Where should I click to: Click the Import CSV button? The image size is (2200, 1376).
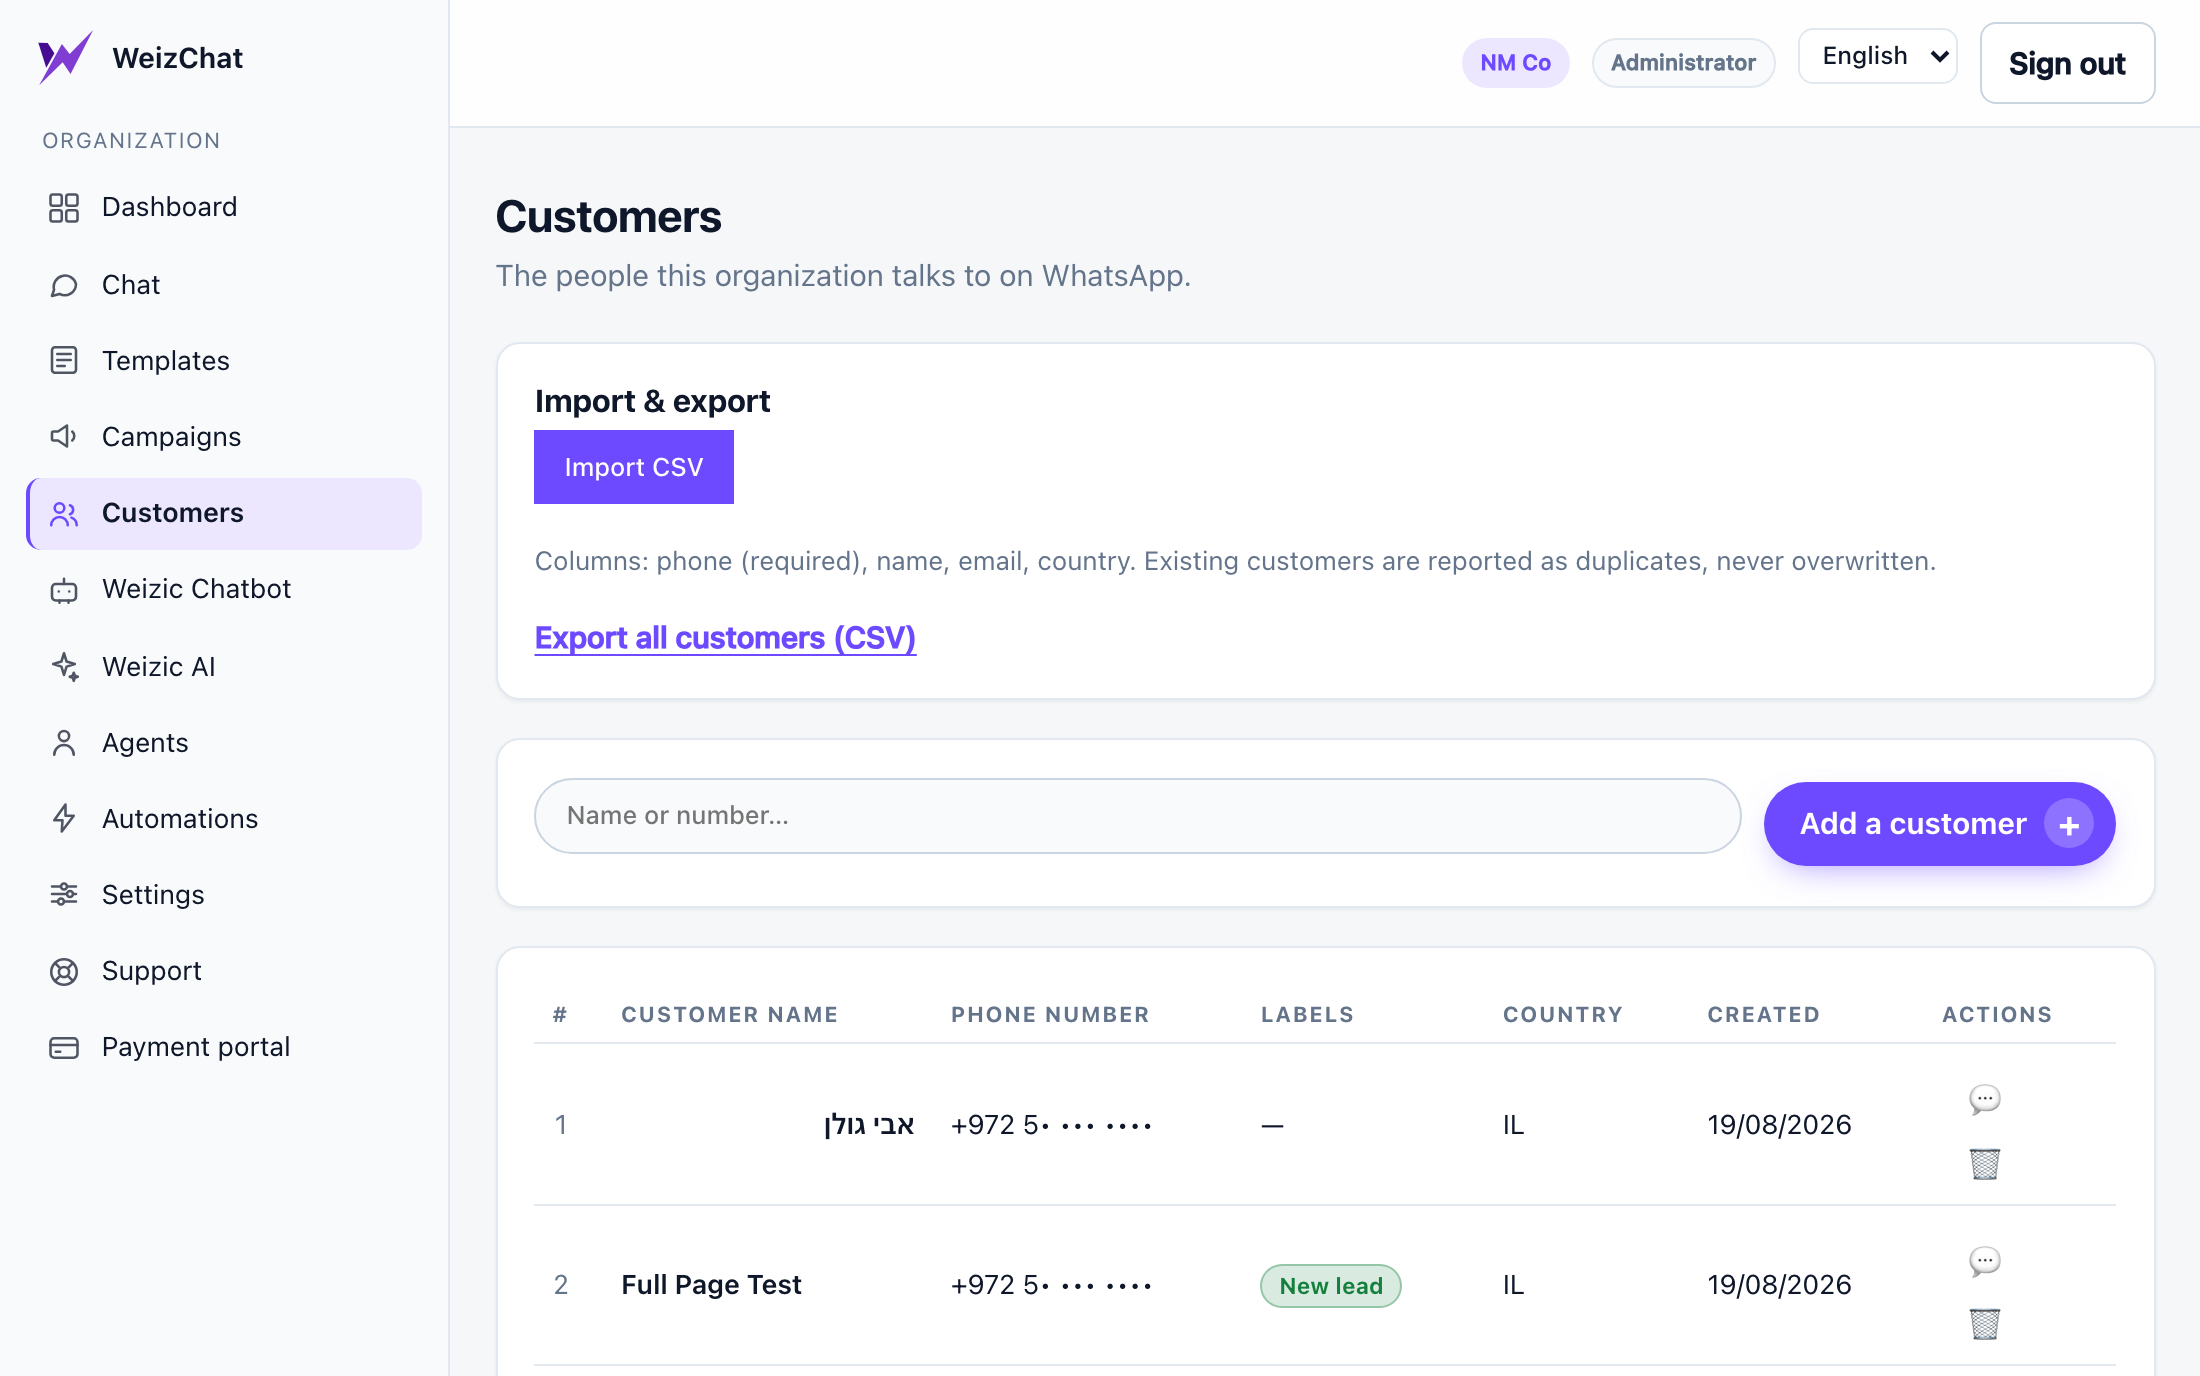pos(634,467)
